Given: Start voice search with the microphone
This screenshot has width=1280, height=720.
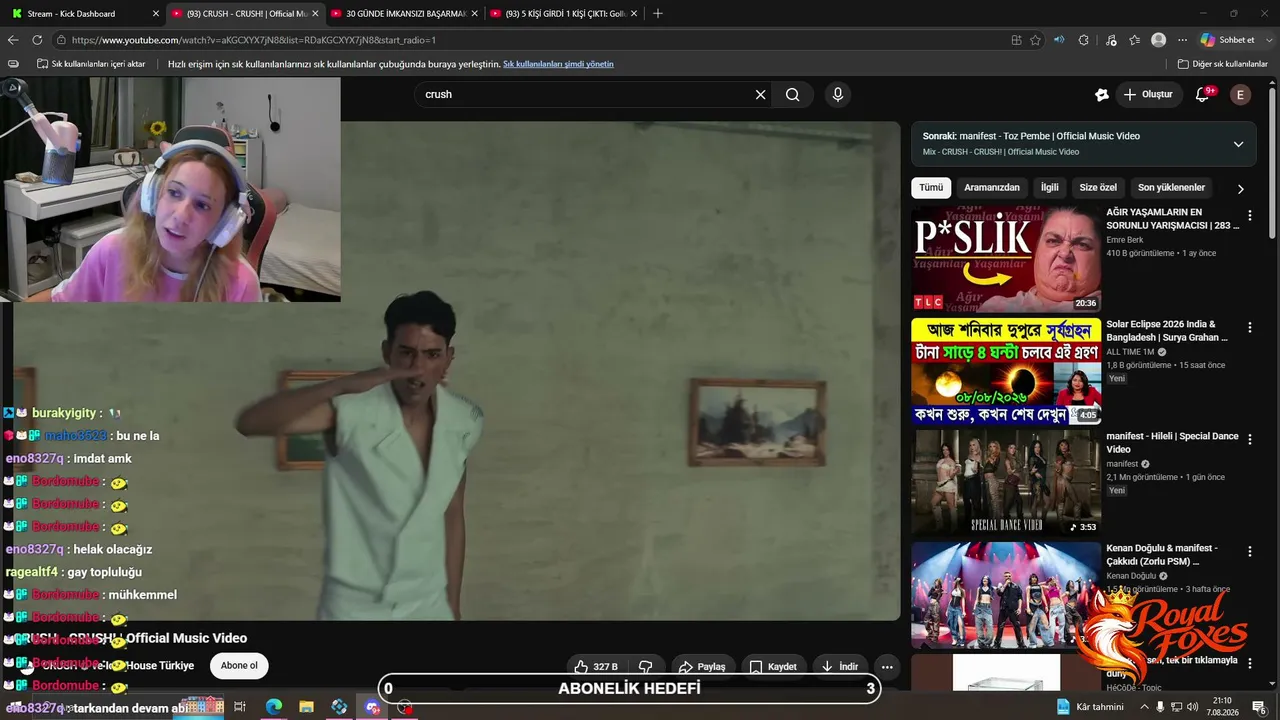Looking at the screenshot, I should point(838,94).
